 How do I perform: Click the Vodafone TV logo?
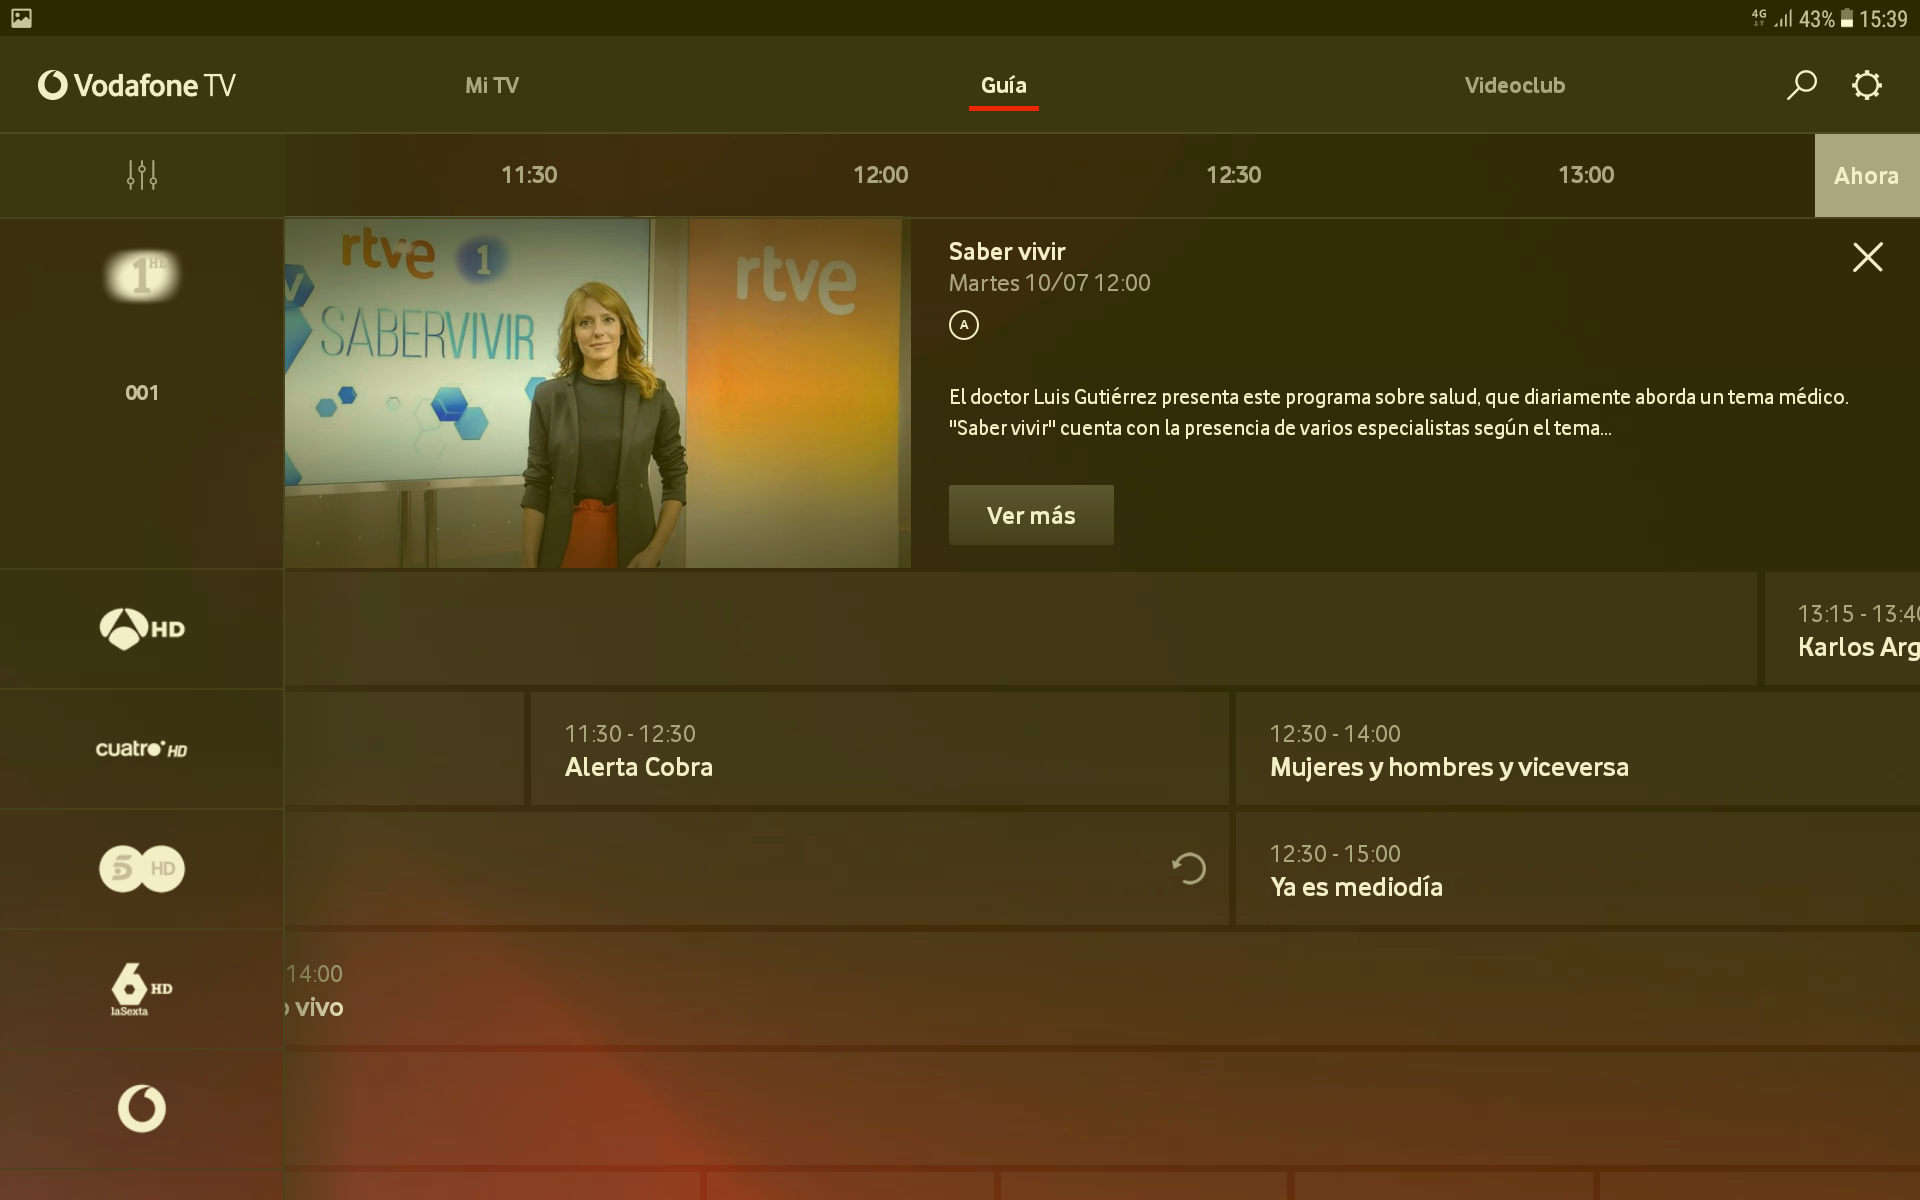pyautogui.click(x=135, y=85)
